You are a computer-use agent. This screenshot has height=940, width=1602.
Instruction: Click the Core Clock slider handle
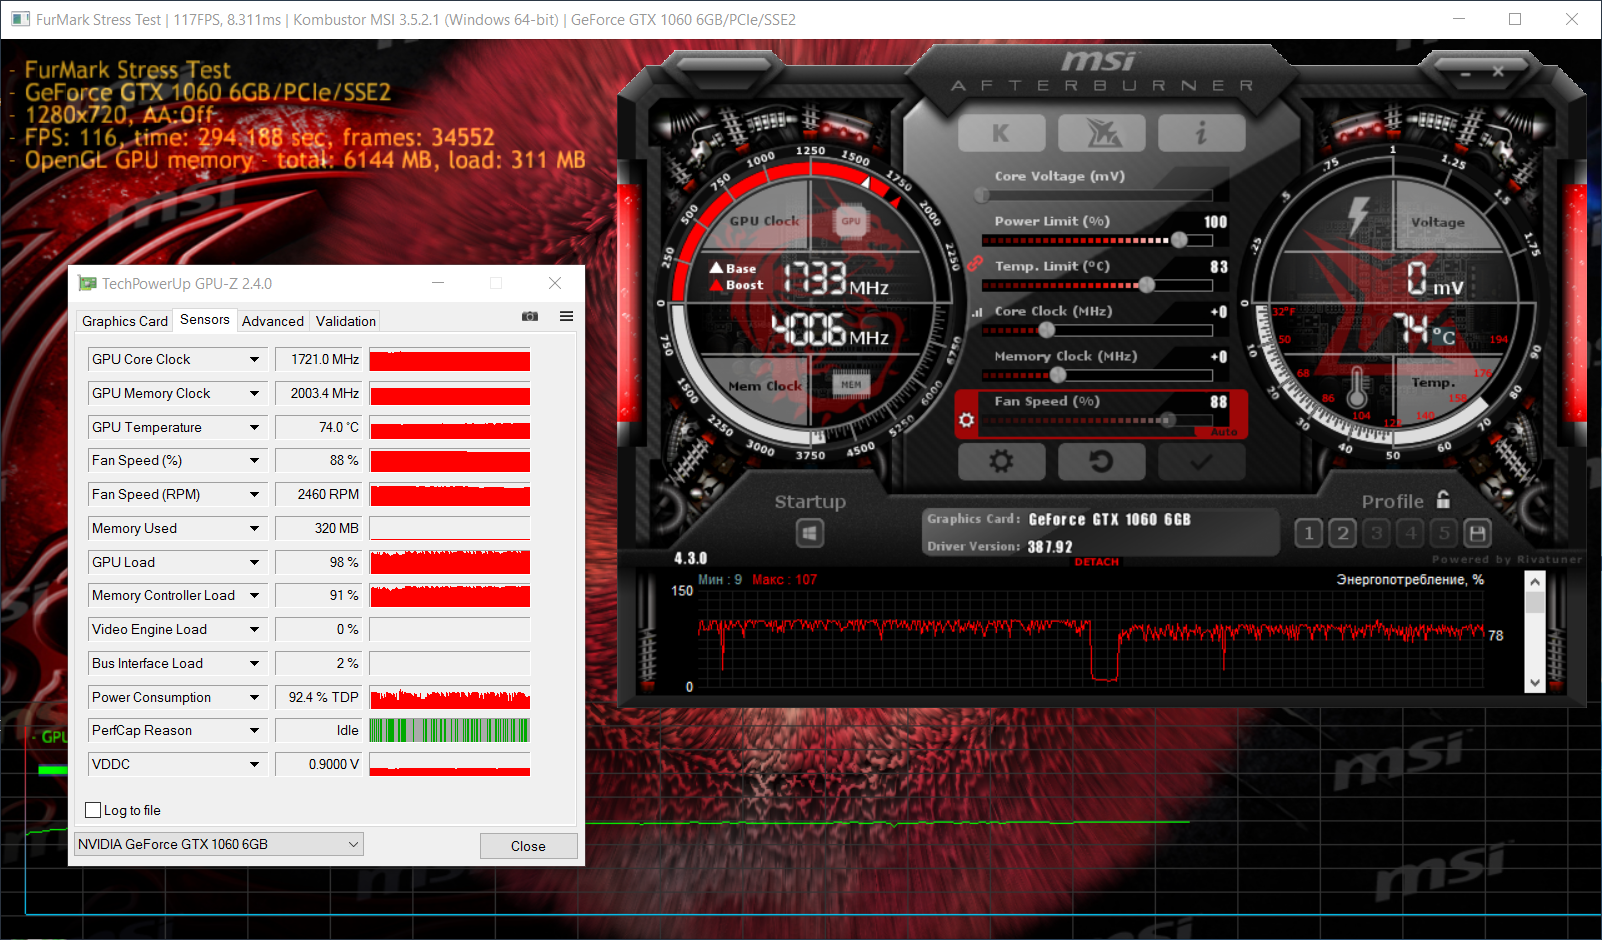1047,330
